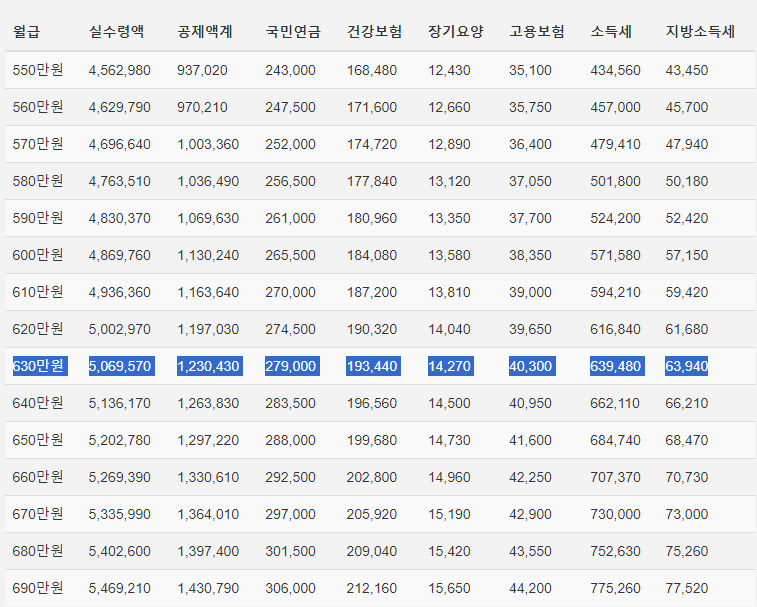Click long-term care value 15,650
Viewport: 757px width, 607px height.
pyautogui.click(x=449, y=589)
